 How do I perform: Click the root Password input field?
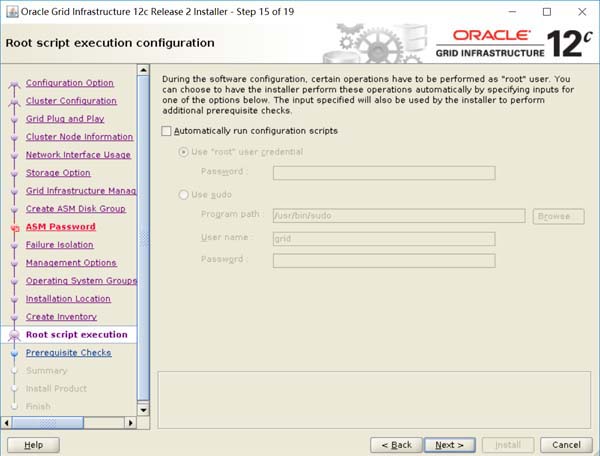384,173
